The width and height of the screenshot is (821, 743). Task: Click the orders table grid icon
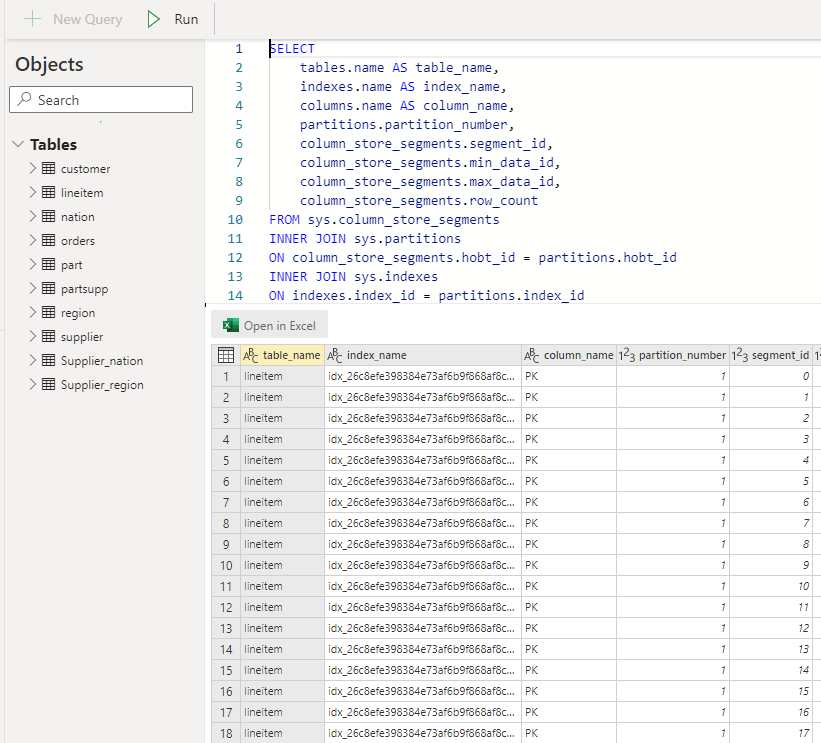pos(48,240)
